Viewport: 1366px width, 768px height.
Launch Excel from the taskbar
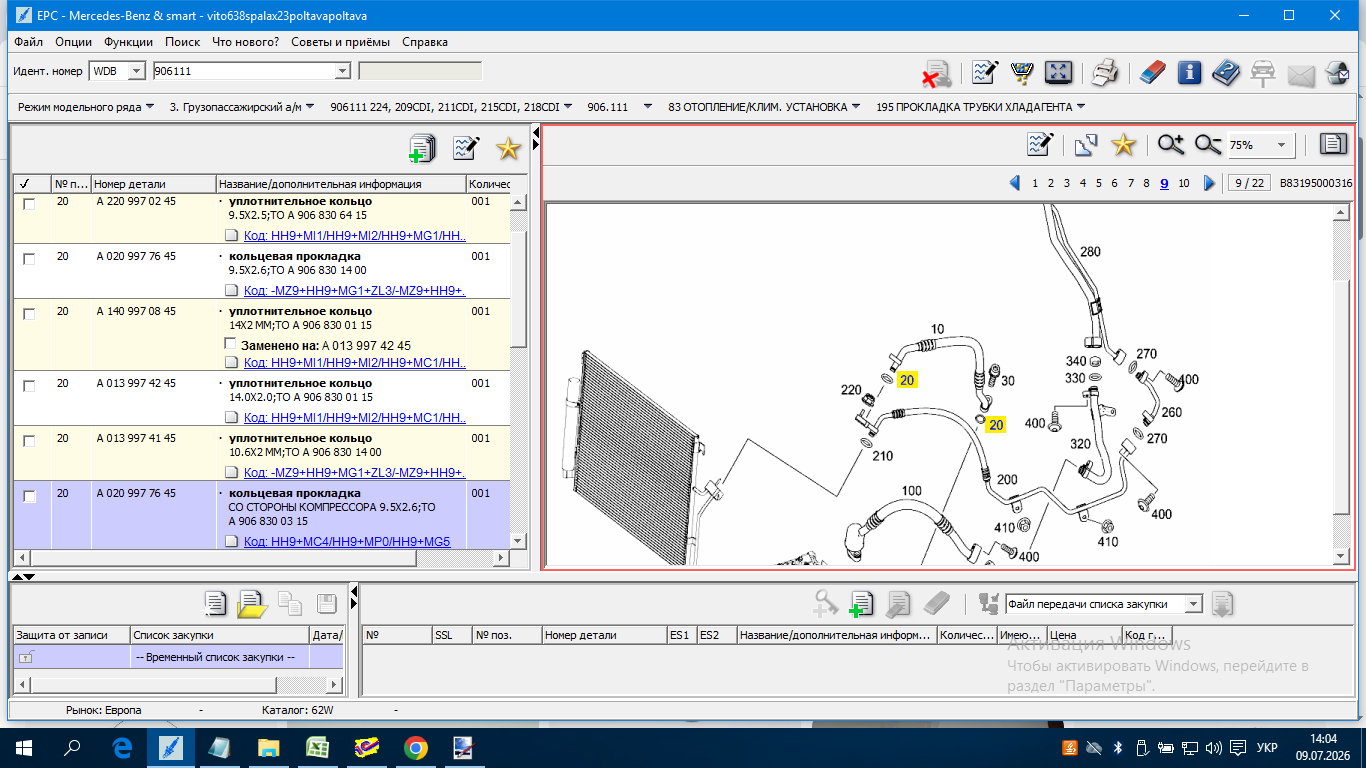(318, 748)
